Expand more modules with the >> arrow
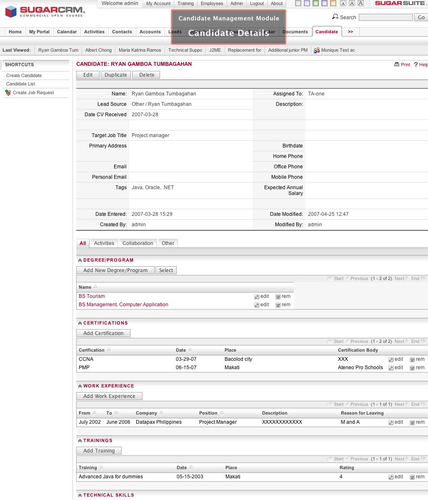This screenshot has height=500, width=428. coord(350,32)
